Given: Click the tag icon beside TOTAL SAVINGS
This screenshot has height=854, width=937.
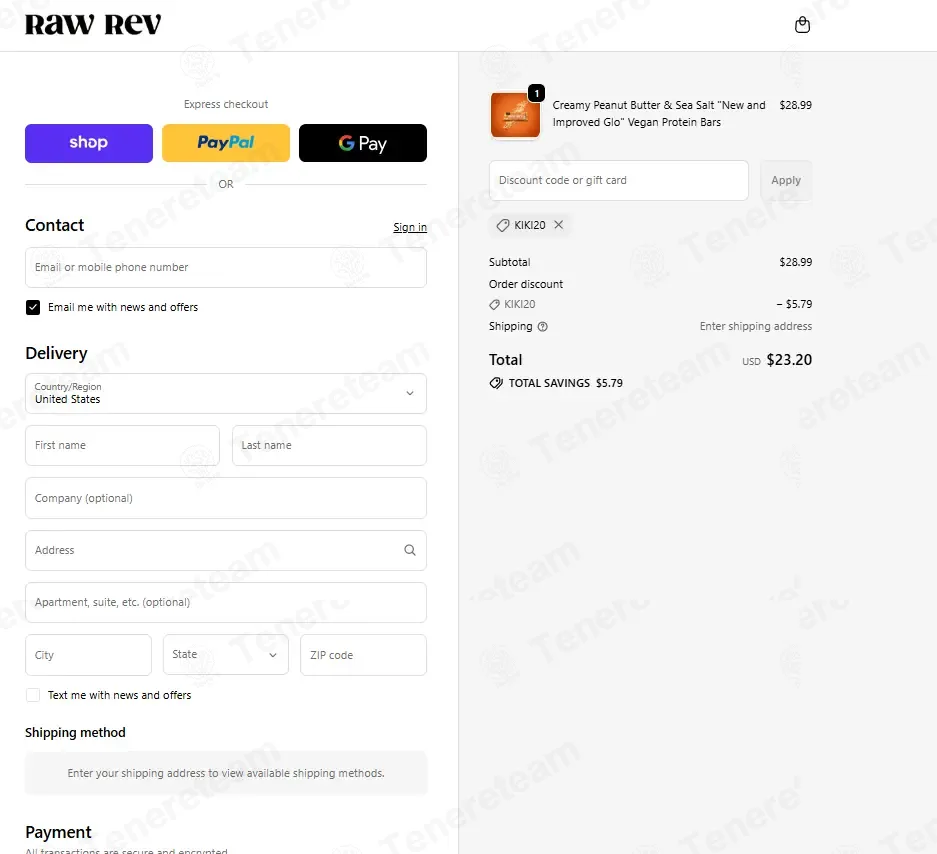Looking at the screenshot, I should point(496,383).
